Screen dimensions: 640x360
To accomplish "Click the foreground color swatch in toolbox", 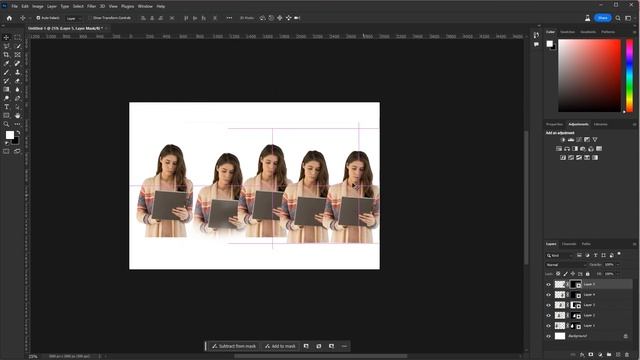I will (x=10, y=135).
